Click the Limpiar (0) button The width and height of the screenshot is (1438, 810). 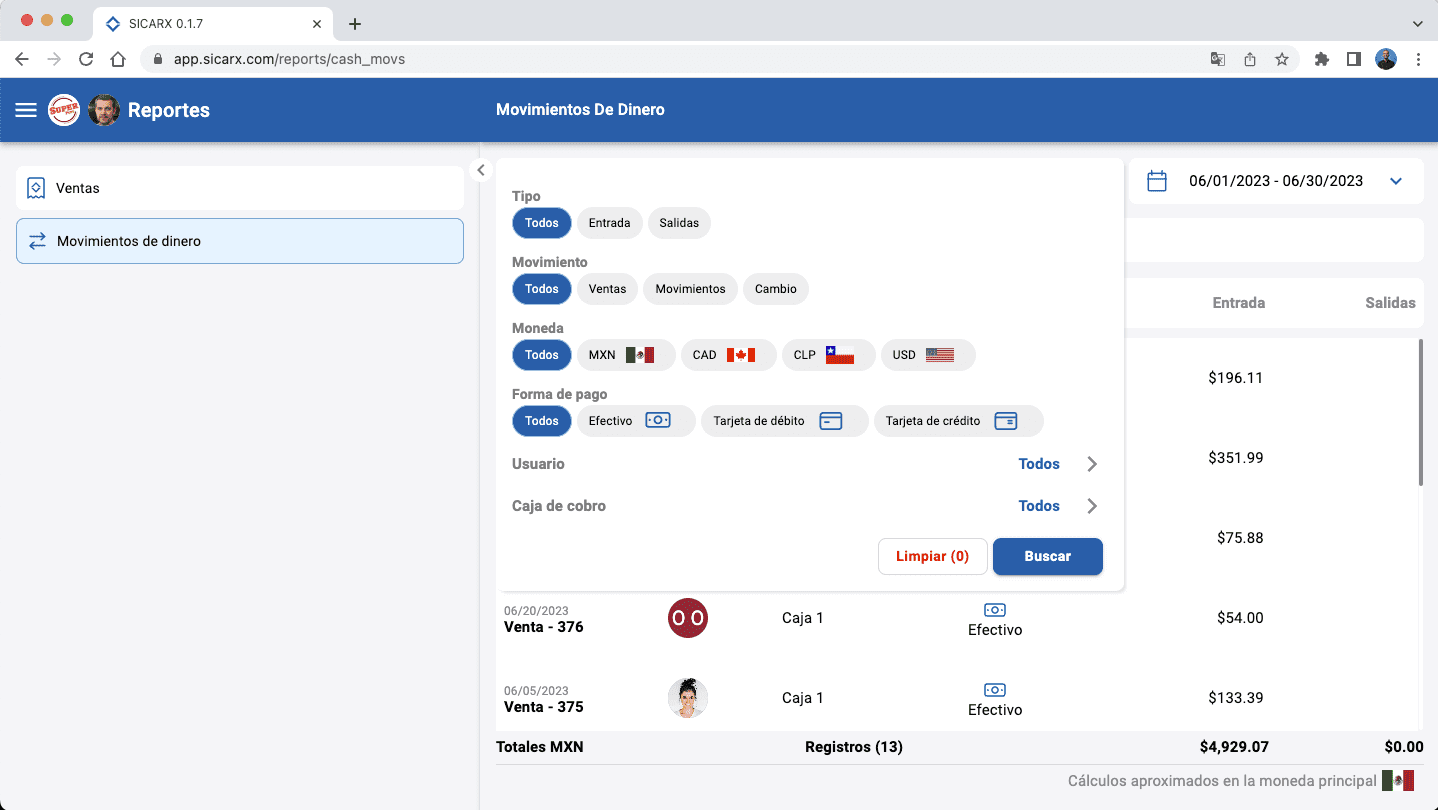coord(932,556)
